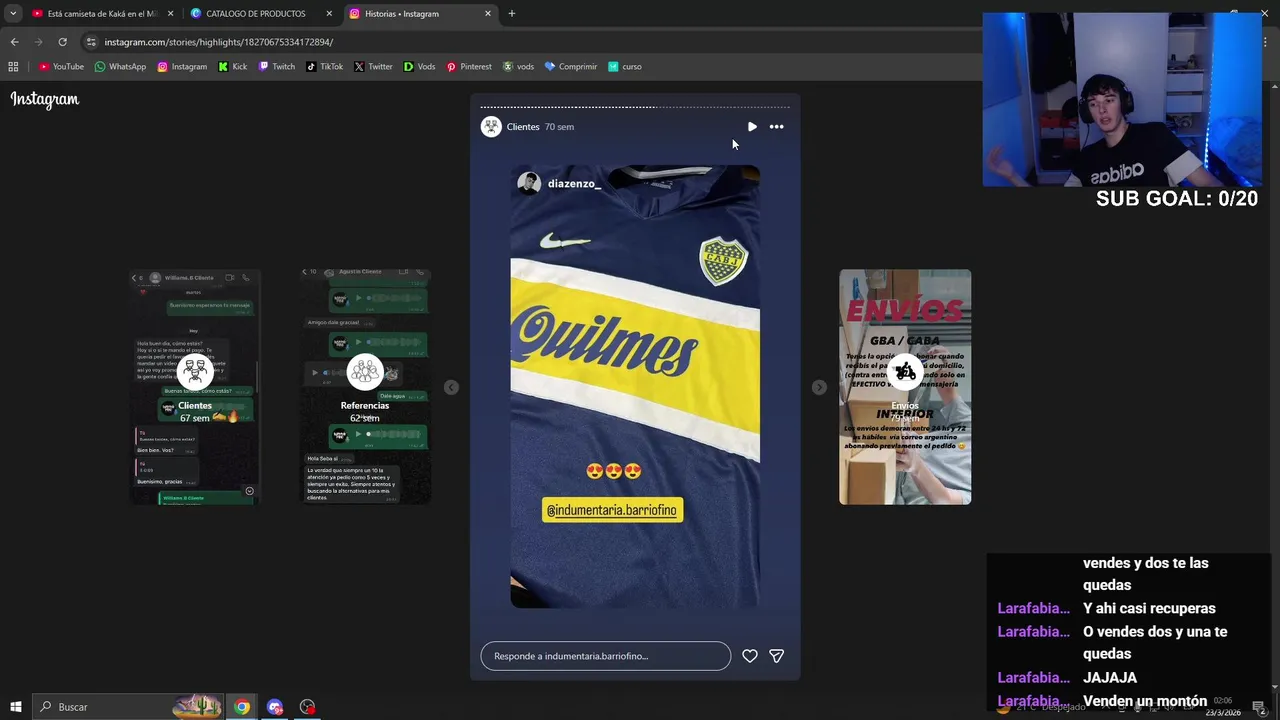
Task: Open YouTube bookmark
Action: click(x=61, y=67)
